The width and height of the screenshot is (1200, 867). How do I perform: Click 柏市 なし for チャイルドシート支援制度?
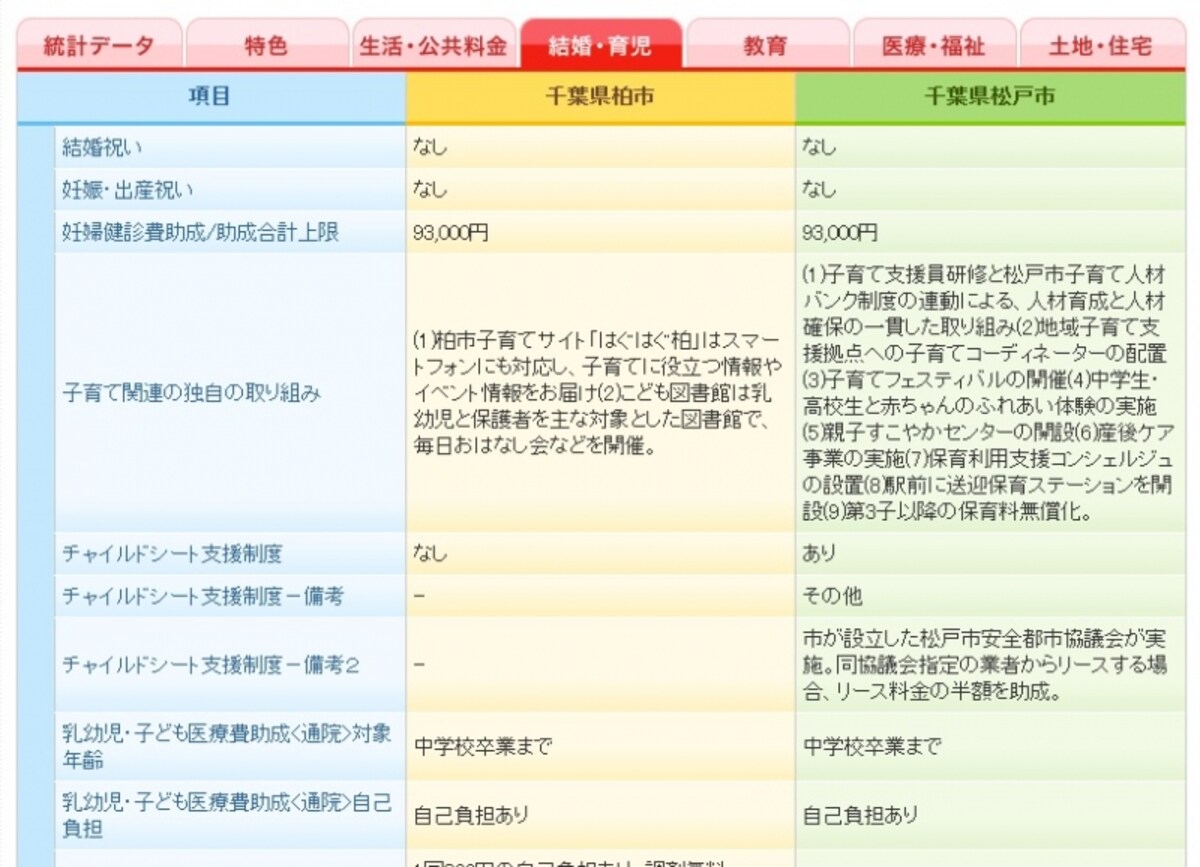430,552
